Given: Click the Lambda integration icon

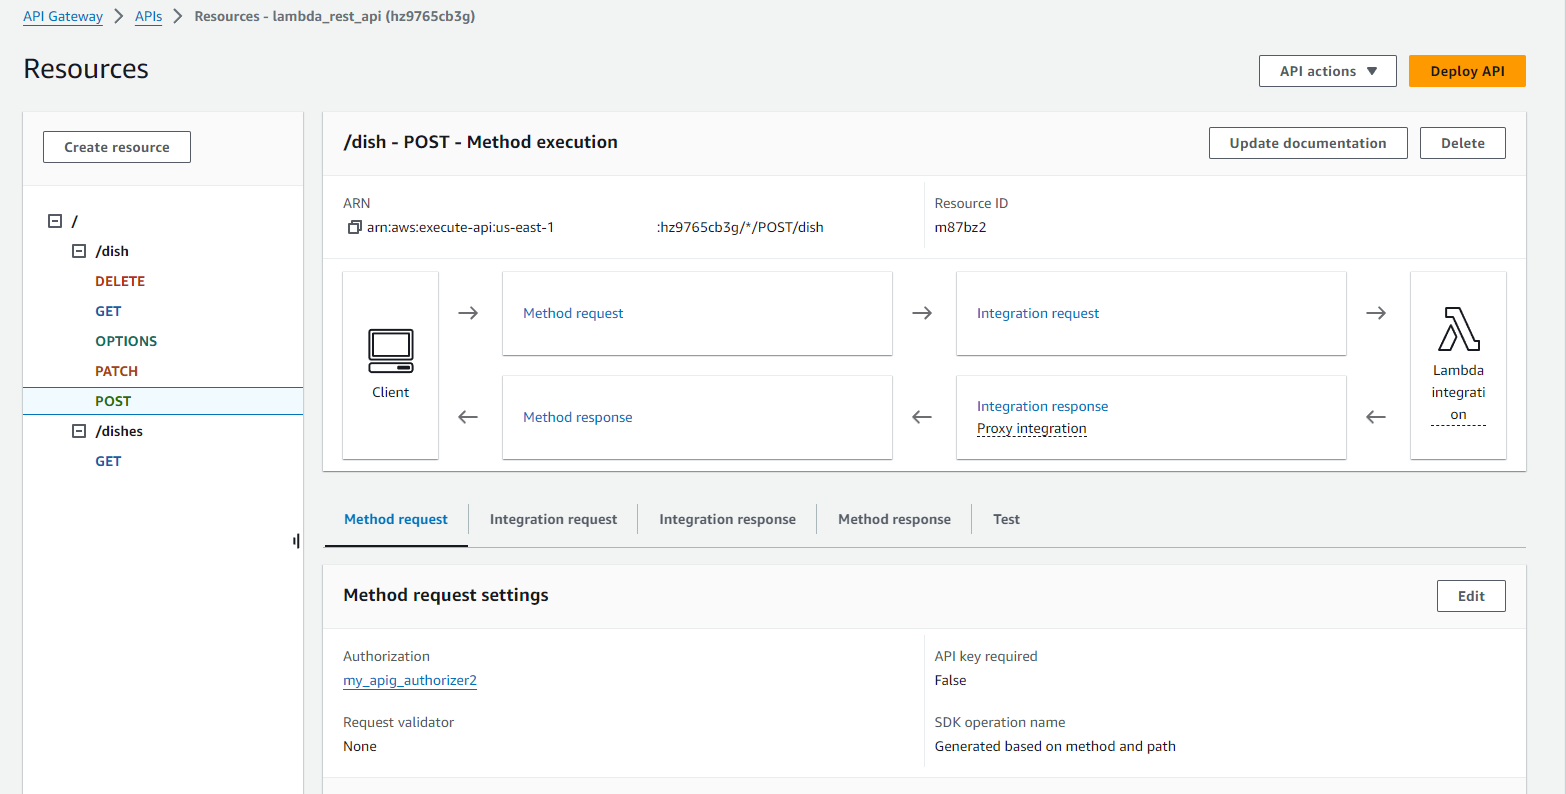Looking at the screenshot, I should pyautogui.click(x=1458, y=329).
